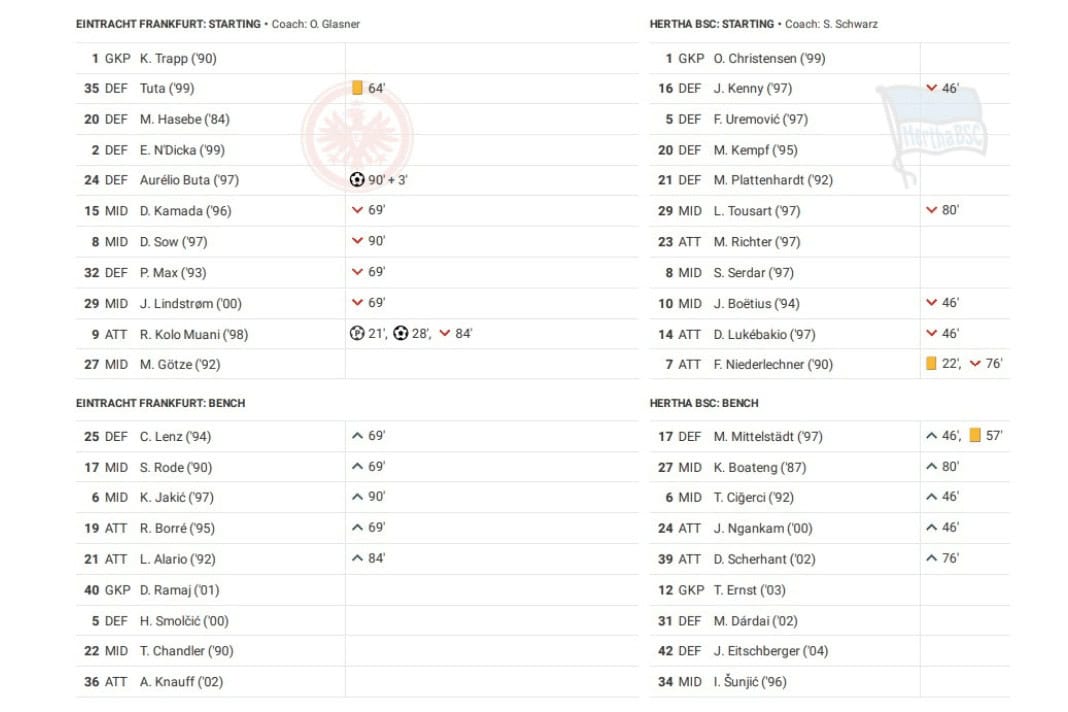
Task: Click Mittelstädt's yellow card icon at 57'
Action: pyautogui.click(x=975, y=436)
